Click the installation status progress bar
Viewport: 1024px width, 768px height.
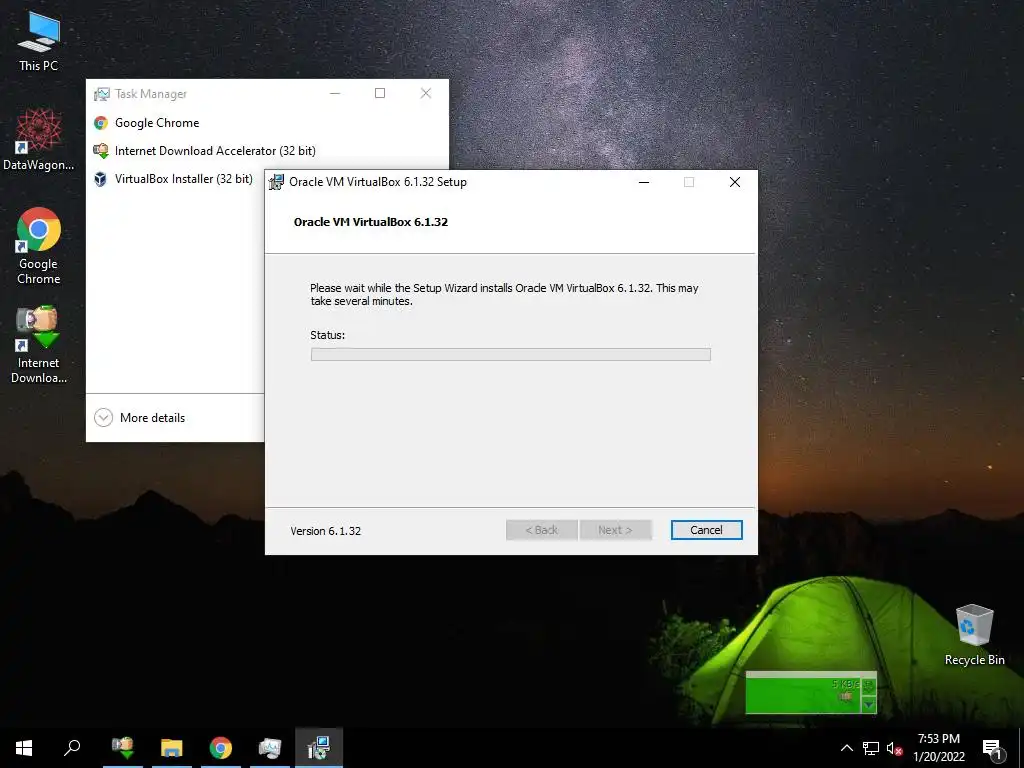(x=511, y=355)
